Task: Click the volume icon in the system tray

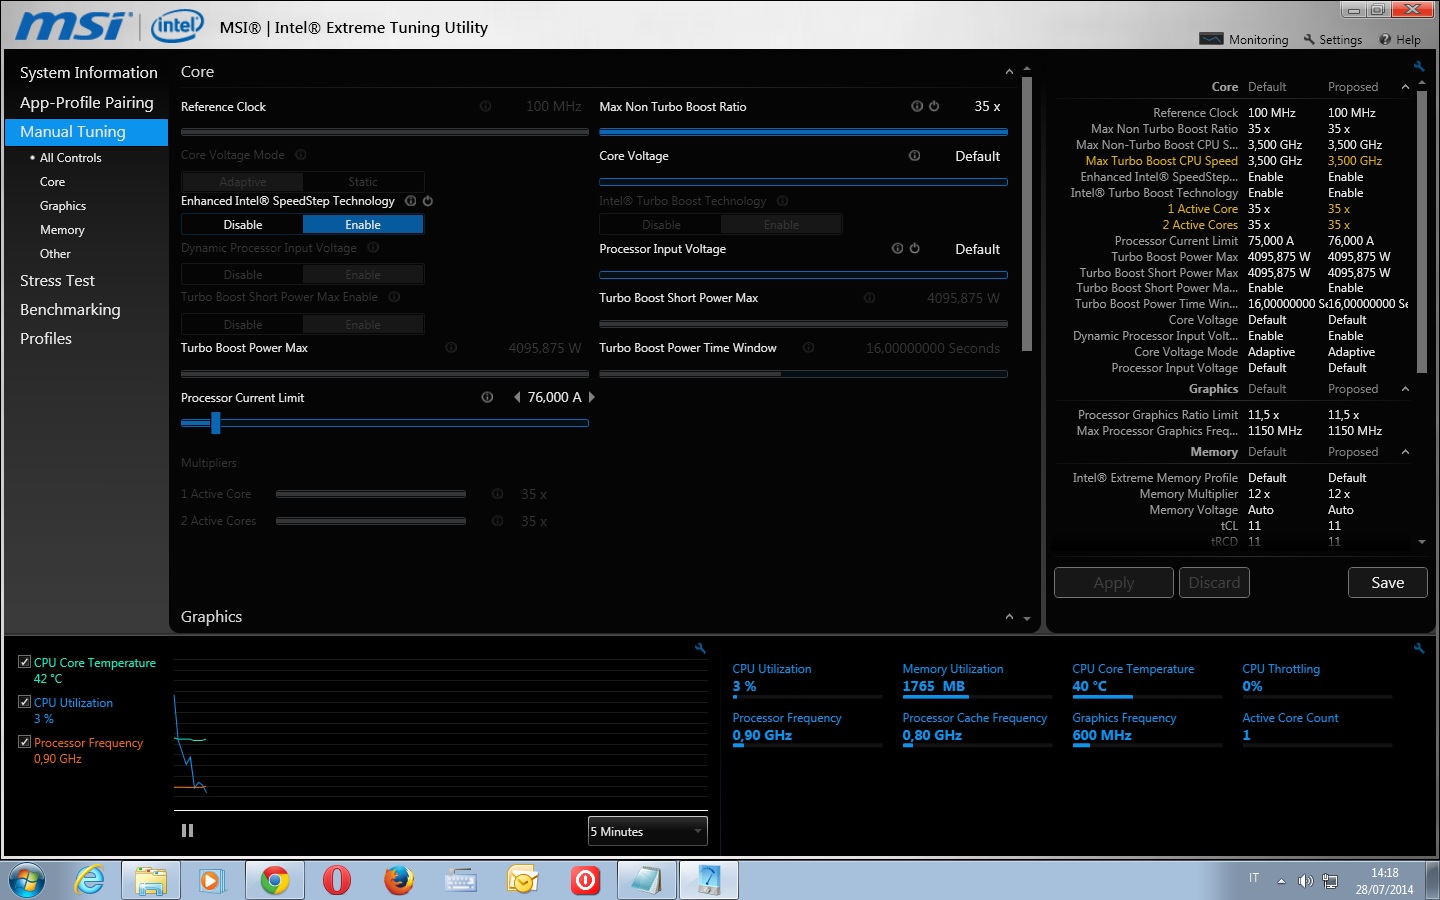Action: (1305, 881)
